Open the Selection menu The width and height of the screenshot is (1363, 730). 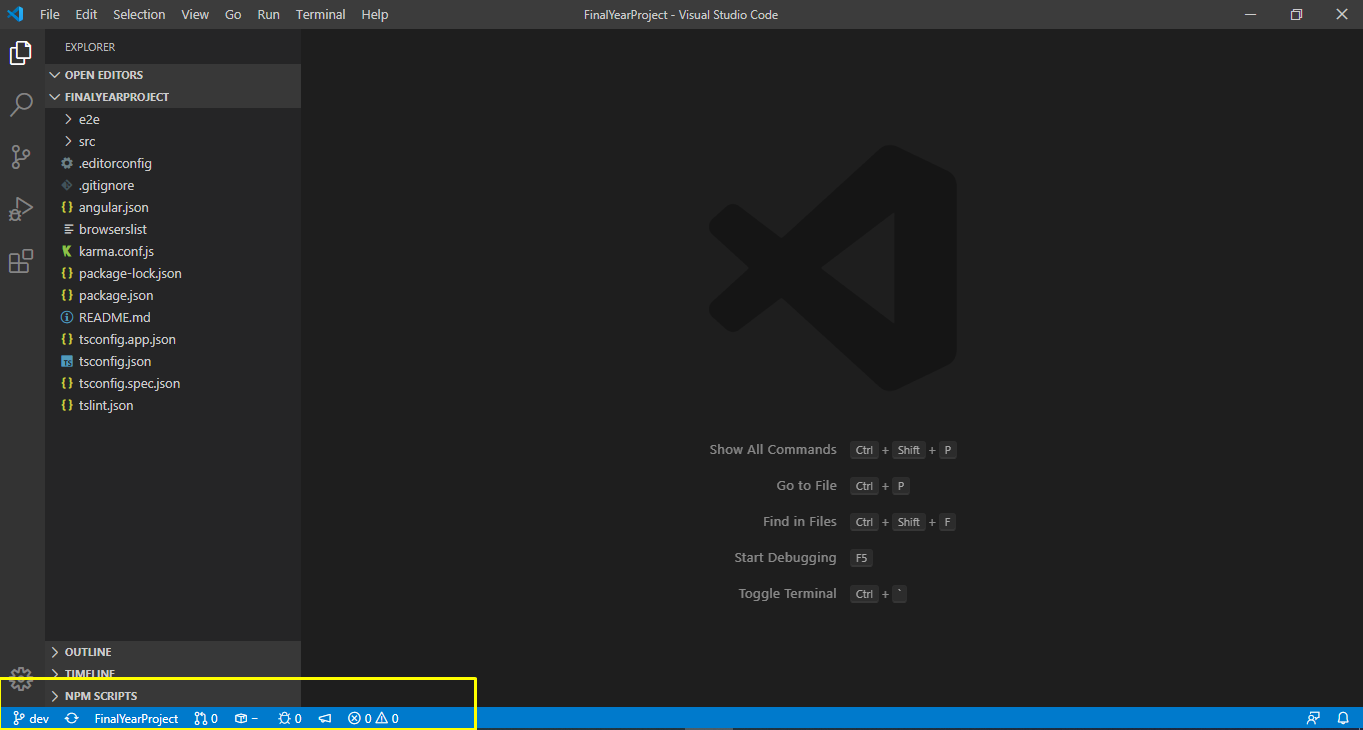pyautogui.click(x=139, y=14)
